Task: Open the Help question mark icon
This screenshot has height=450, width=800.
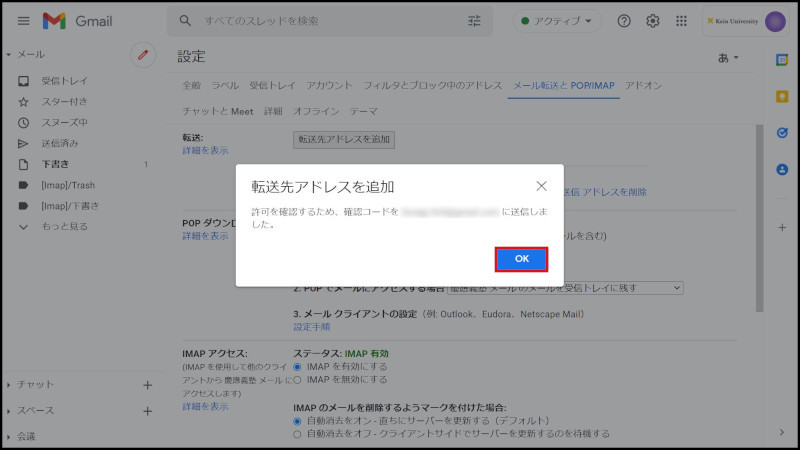Action: (x=624, y=21)
